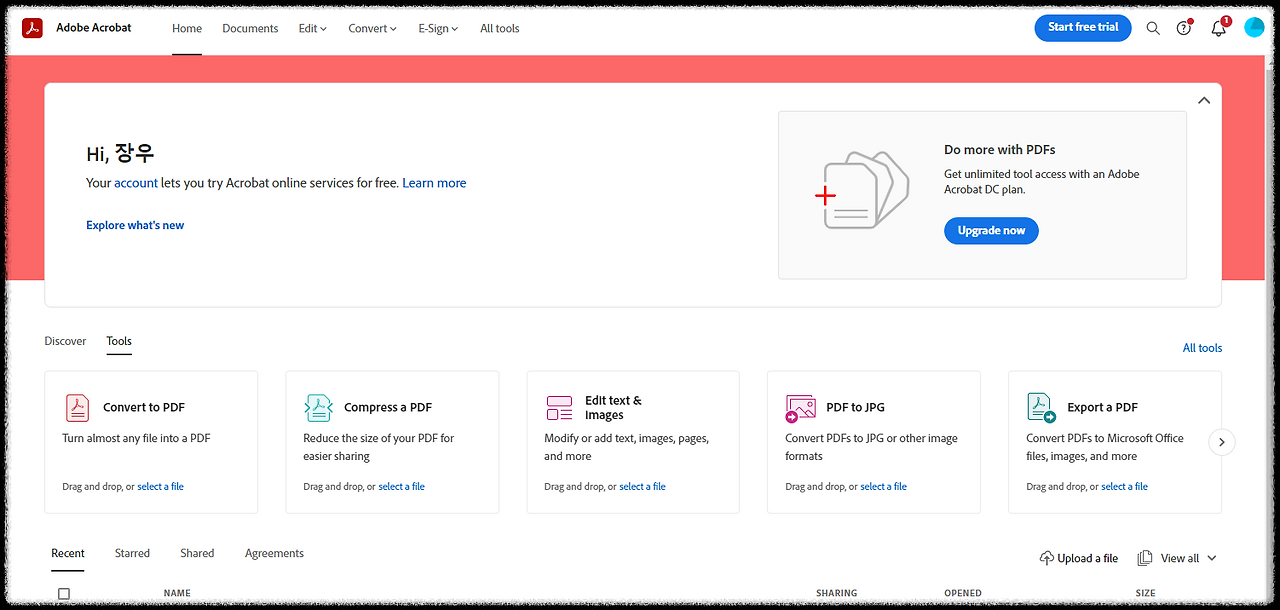1280x610 pixels.
Task: Switch to the Starred tab
Action: pos(132,553)
